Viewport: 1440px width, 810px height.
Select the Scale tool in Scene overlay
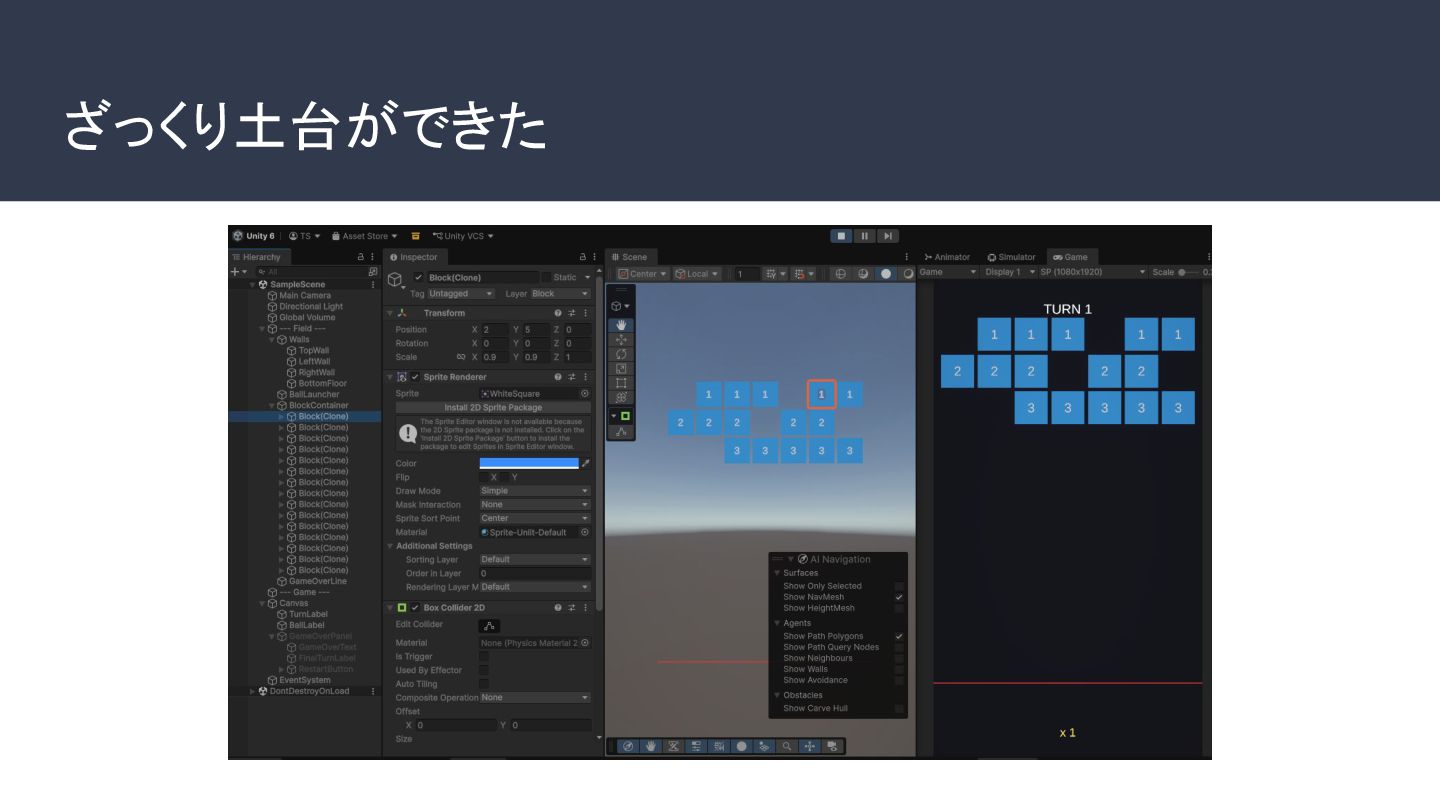[x=621, y=369]
